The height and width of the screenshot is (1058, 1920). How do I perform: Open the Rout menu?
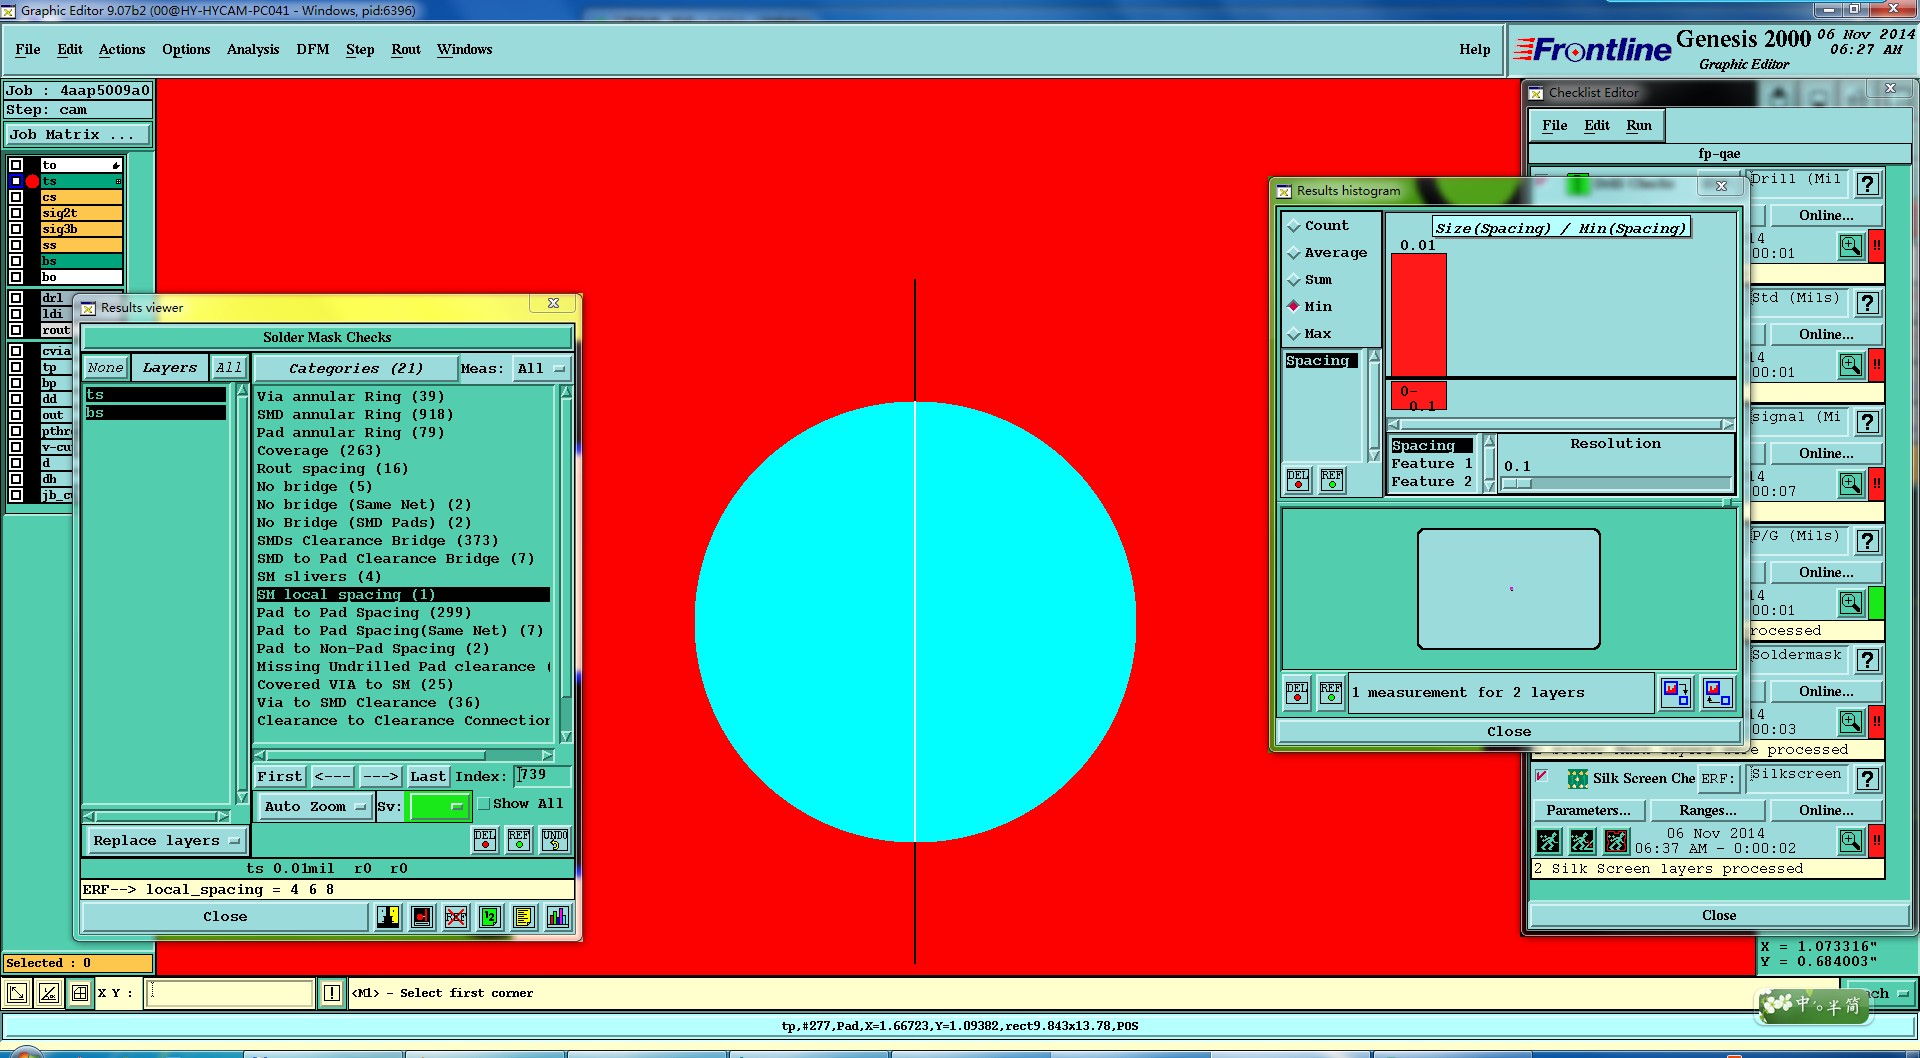click(x=406, y=49)
